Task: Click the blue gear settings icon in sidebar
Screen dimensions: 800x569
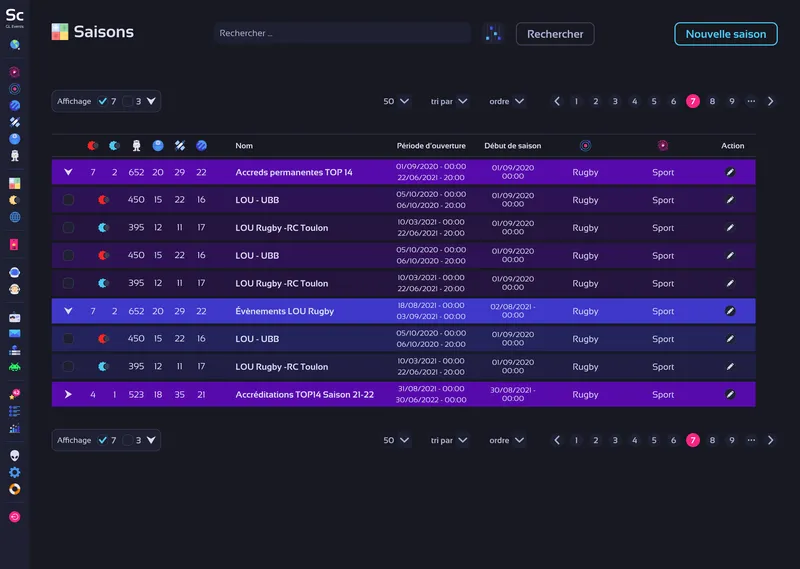Action: 15,472
